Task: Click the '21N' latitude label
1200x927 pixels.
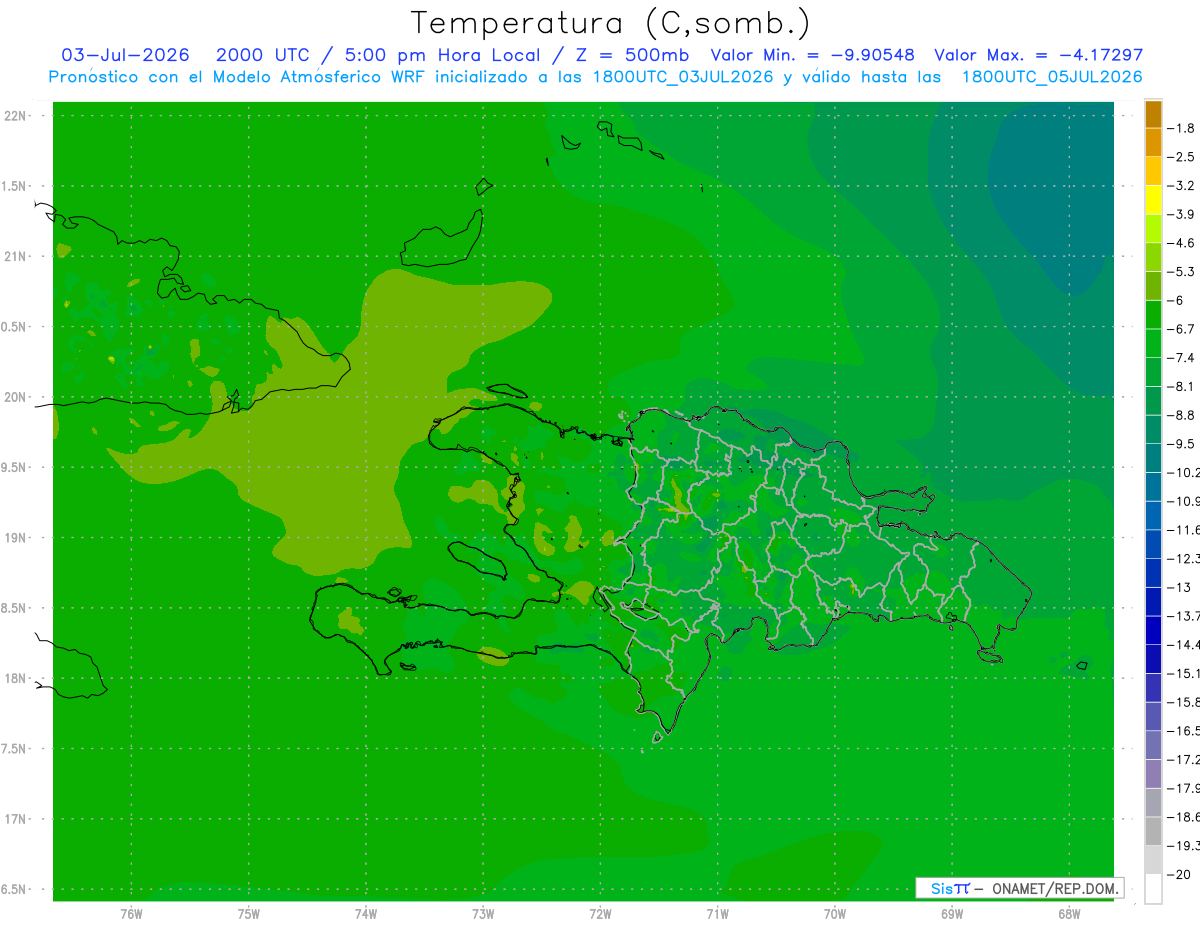Action: [x=15, y=256]
